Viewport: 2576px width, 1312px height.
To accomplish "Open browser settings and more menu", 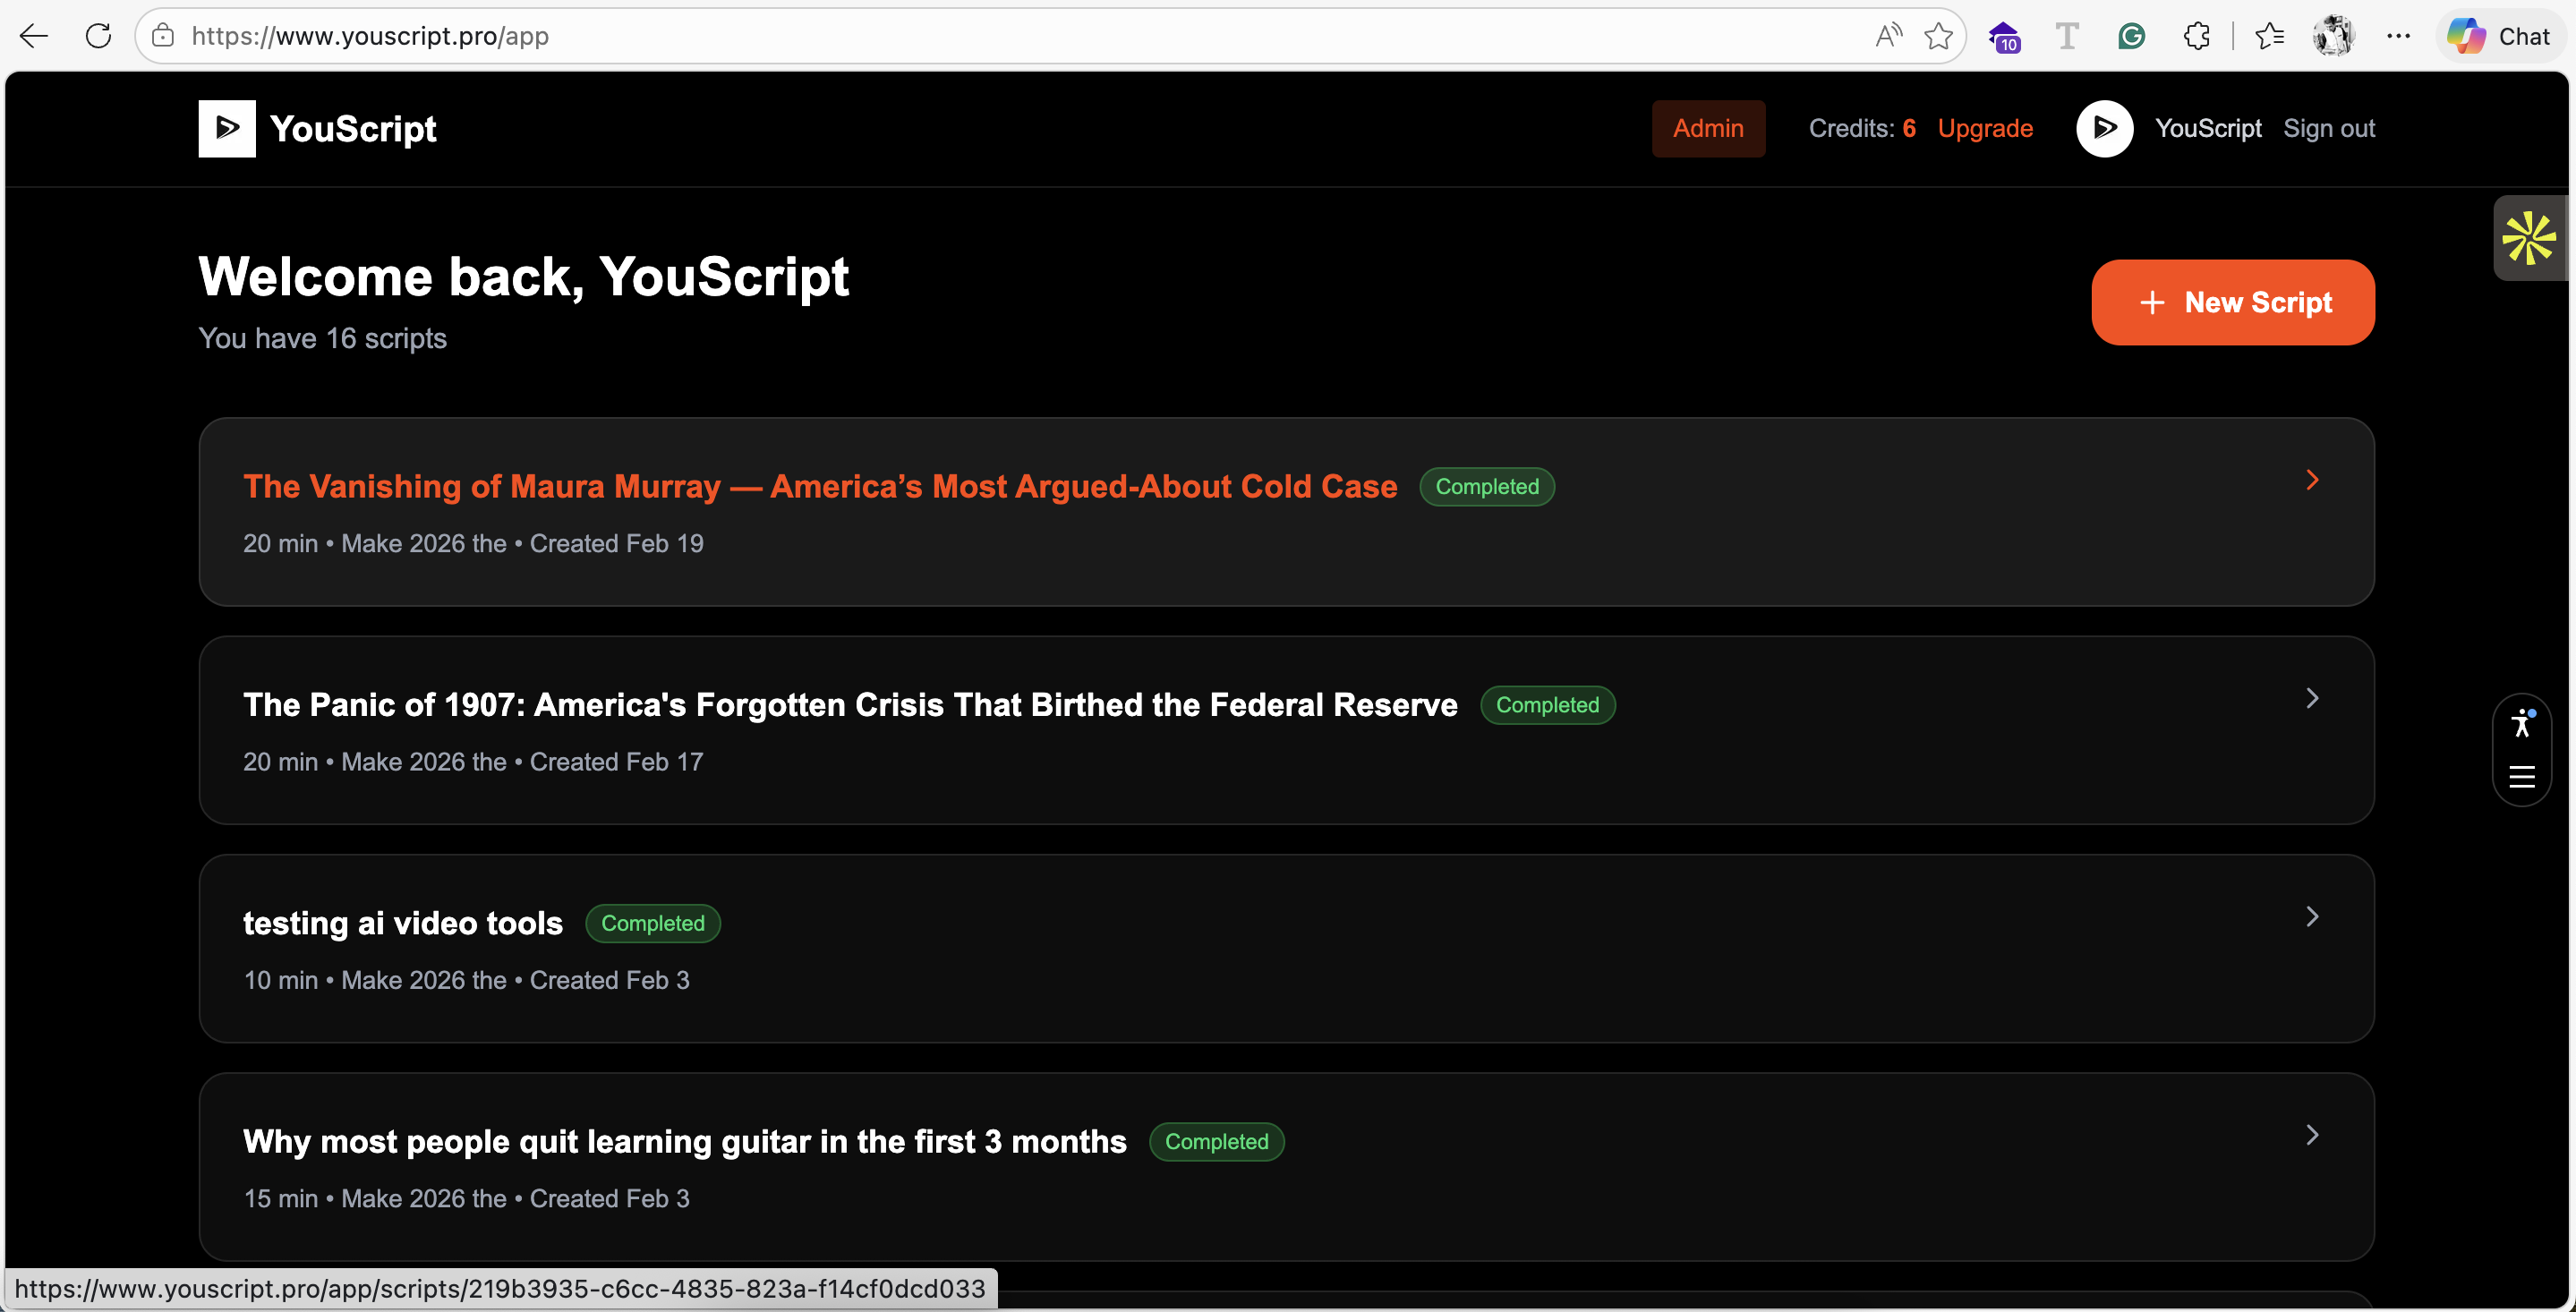I will click(2398, 36).
